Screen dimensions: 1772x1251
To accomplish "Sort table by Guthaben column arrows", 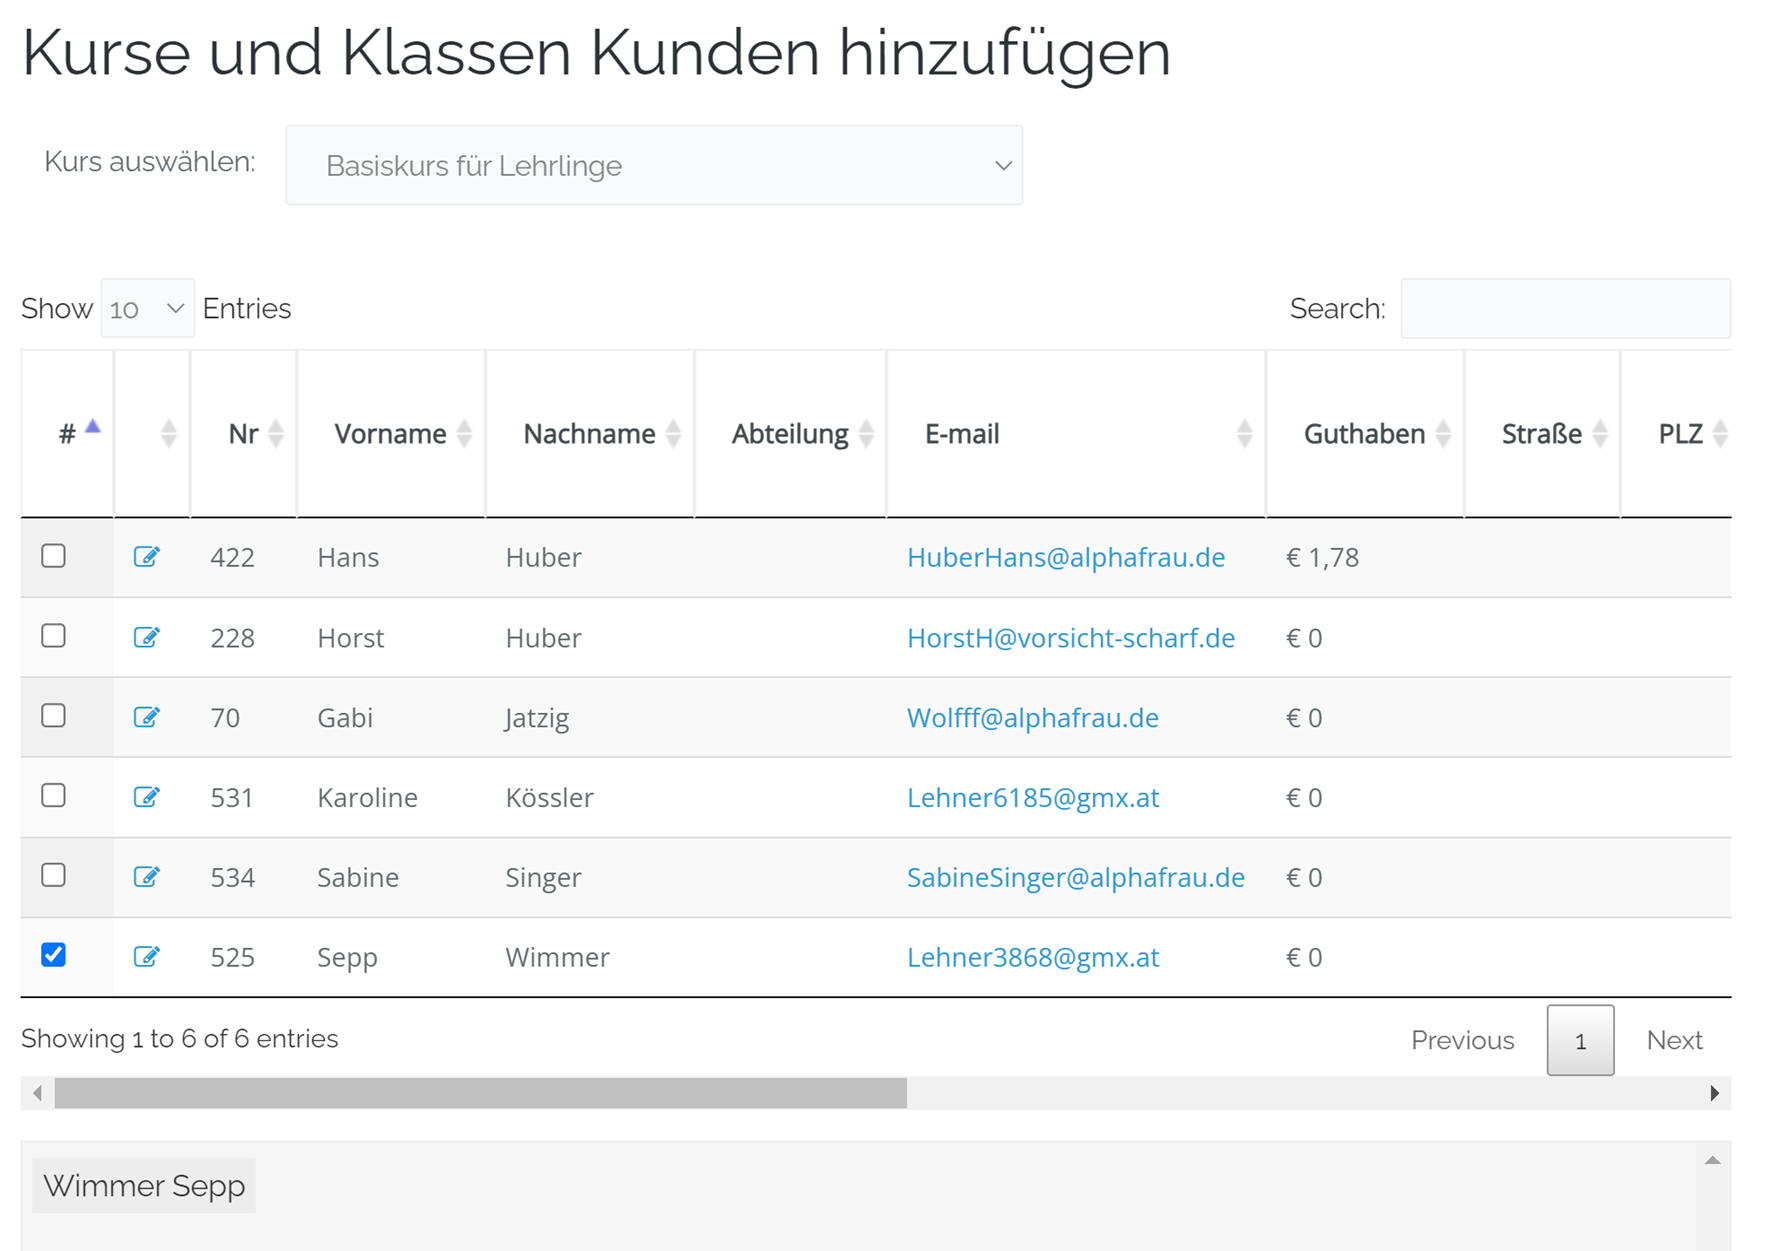I will pos(1442,434).
